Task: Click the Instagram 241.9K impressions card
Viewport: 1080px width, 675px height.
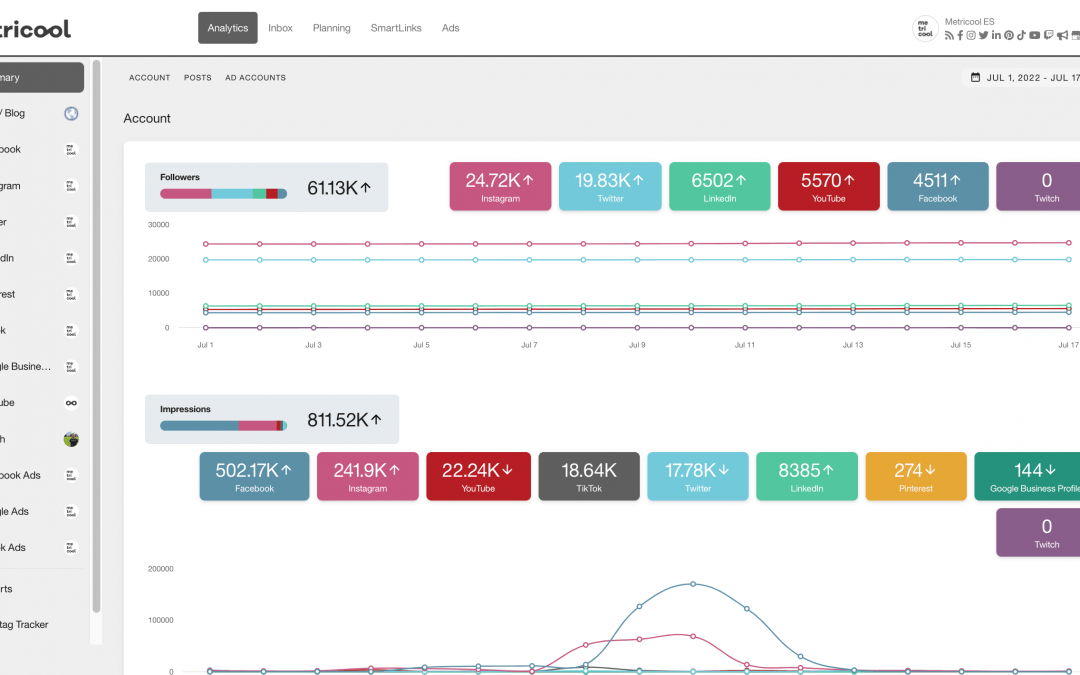Action: tap(367, 477)
